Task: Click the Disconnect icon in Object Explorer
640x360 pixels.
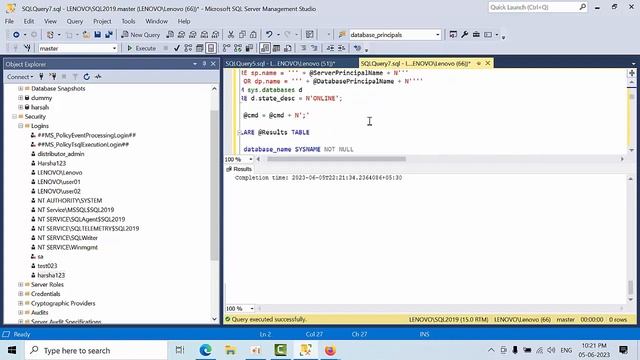Action: [x=53, y=77]
